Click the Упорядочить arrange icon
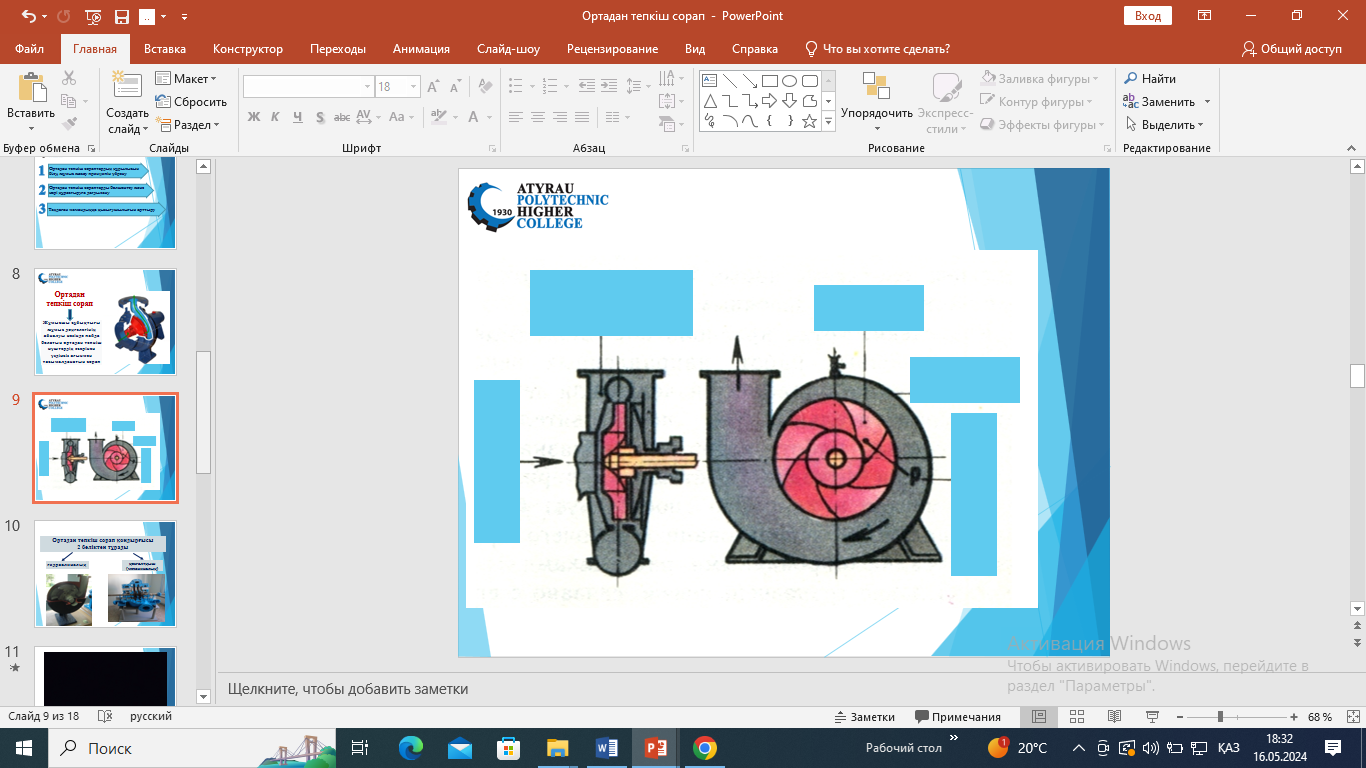This screenshot has width=1366, height=768. pos(876,88)
